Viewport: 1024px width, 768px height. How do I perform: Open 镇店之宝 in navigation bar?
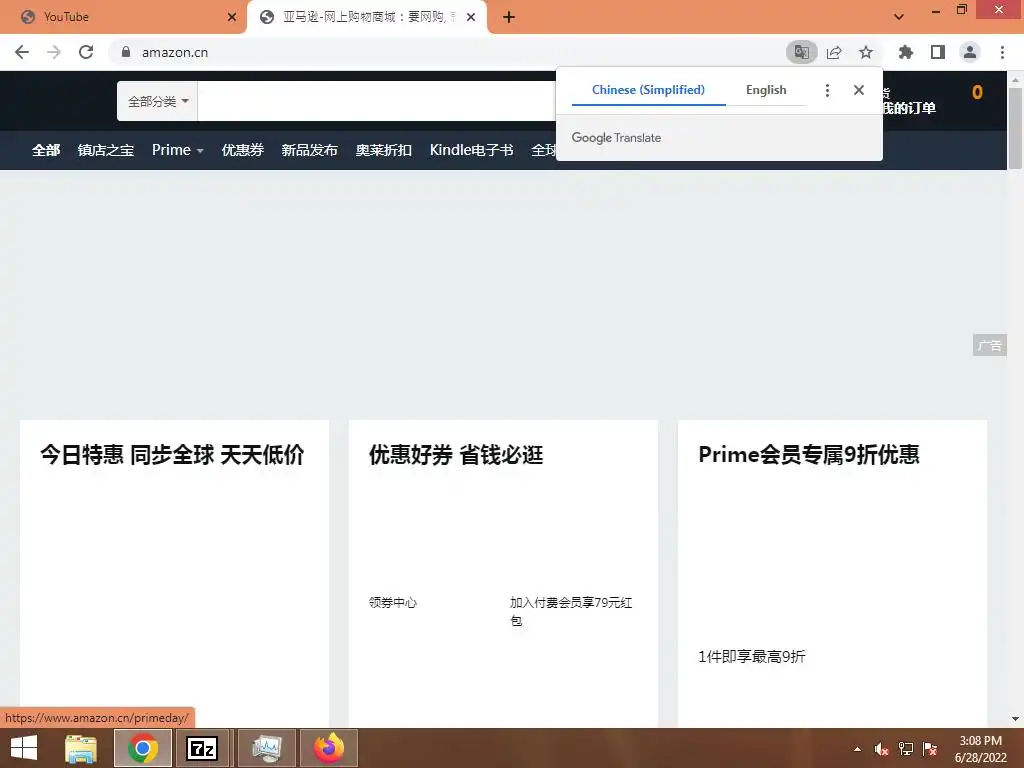click(x=106, y=150)
